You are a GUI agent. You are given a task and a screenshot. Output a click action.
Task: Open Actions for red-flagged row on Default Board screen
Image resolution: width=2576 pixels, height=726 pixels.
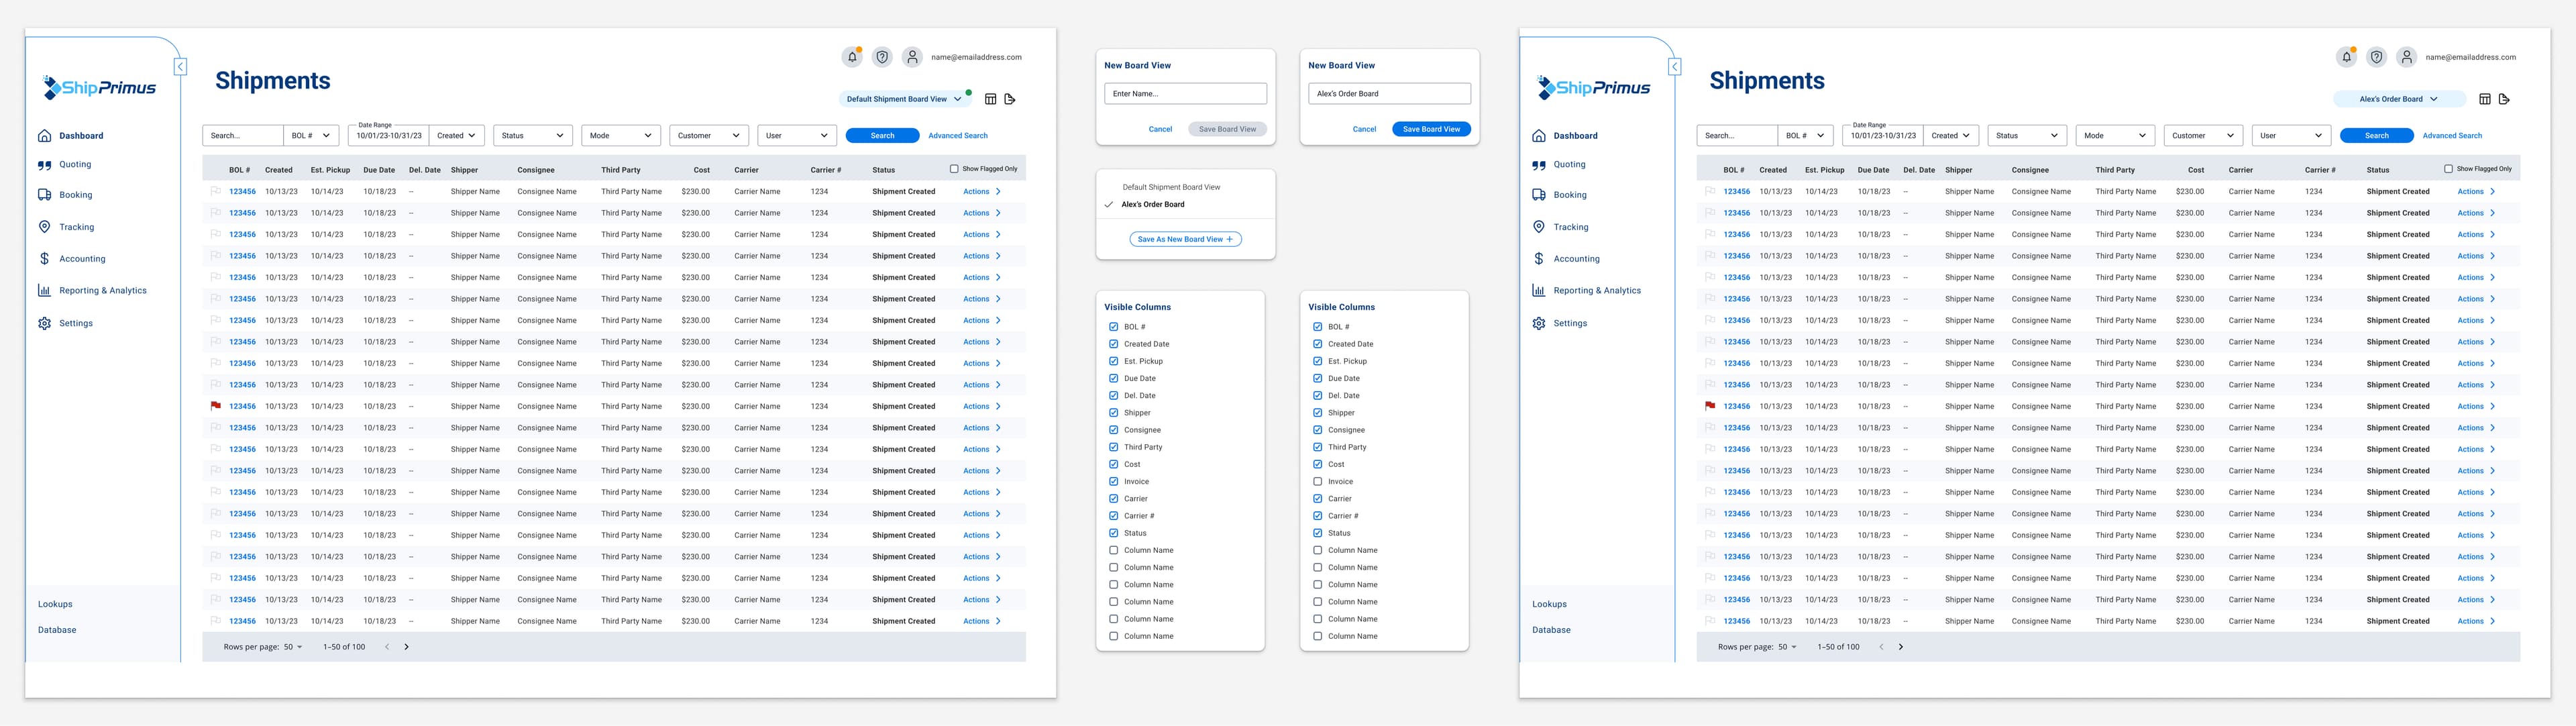tap(981, 406)
